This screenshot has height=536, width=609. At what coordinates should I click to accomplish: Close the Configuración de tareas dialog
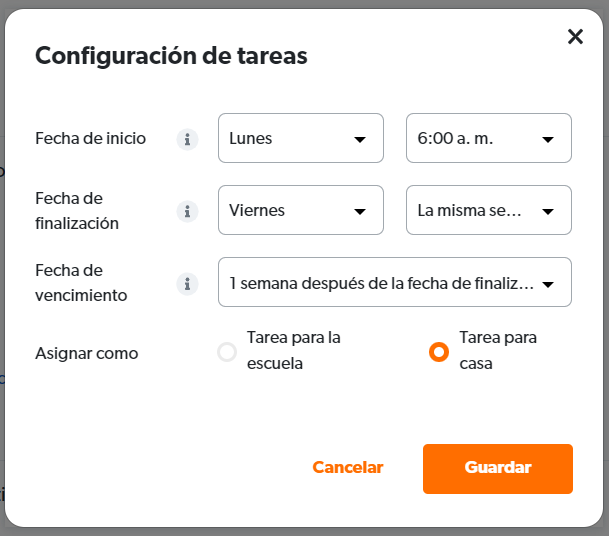point(575,37)
